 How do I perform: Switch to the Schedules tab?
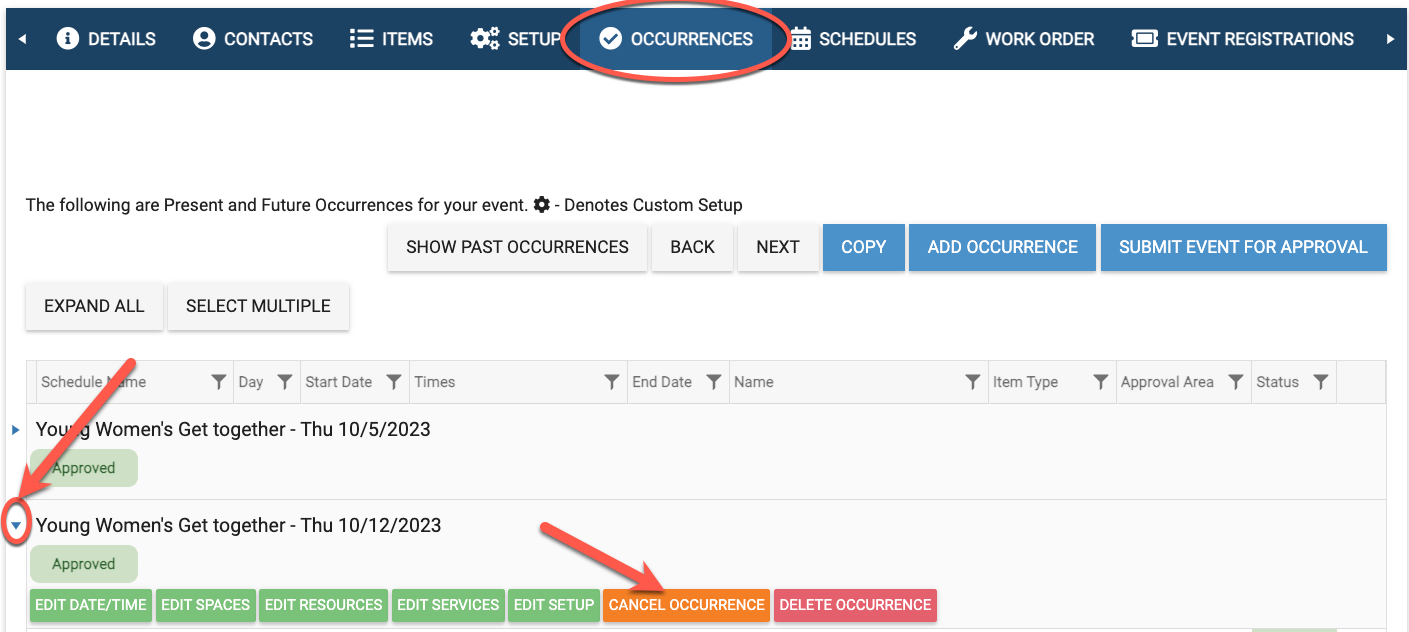(x=853, y=39)
